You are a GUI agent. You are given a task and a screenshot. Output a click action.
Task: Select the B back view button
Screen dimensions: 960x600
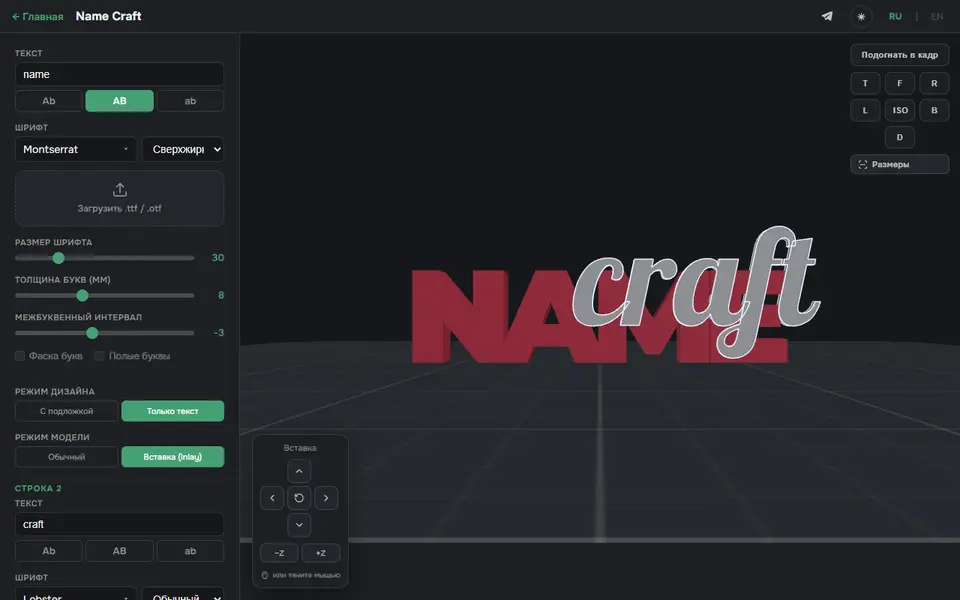coord(934,110)
